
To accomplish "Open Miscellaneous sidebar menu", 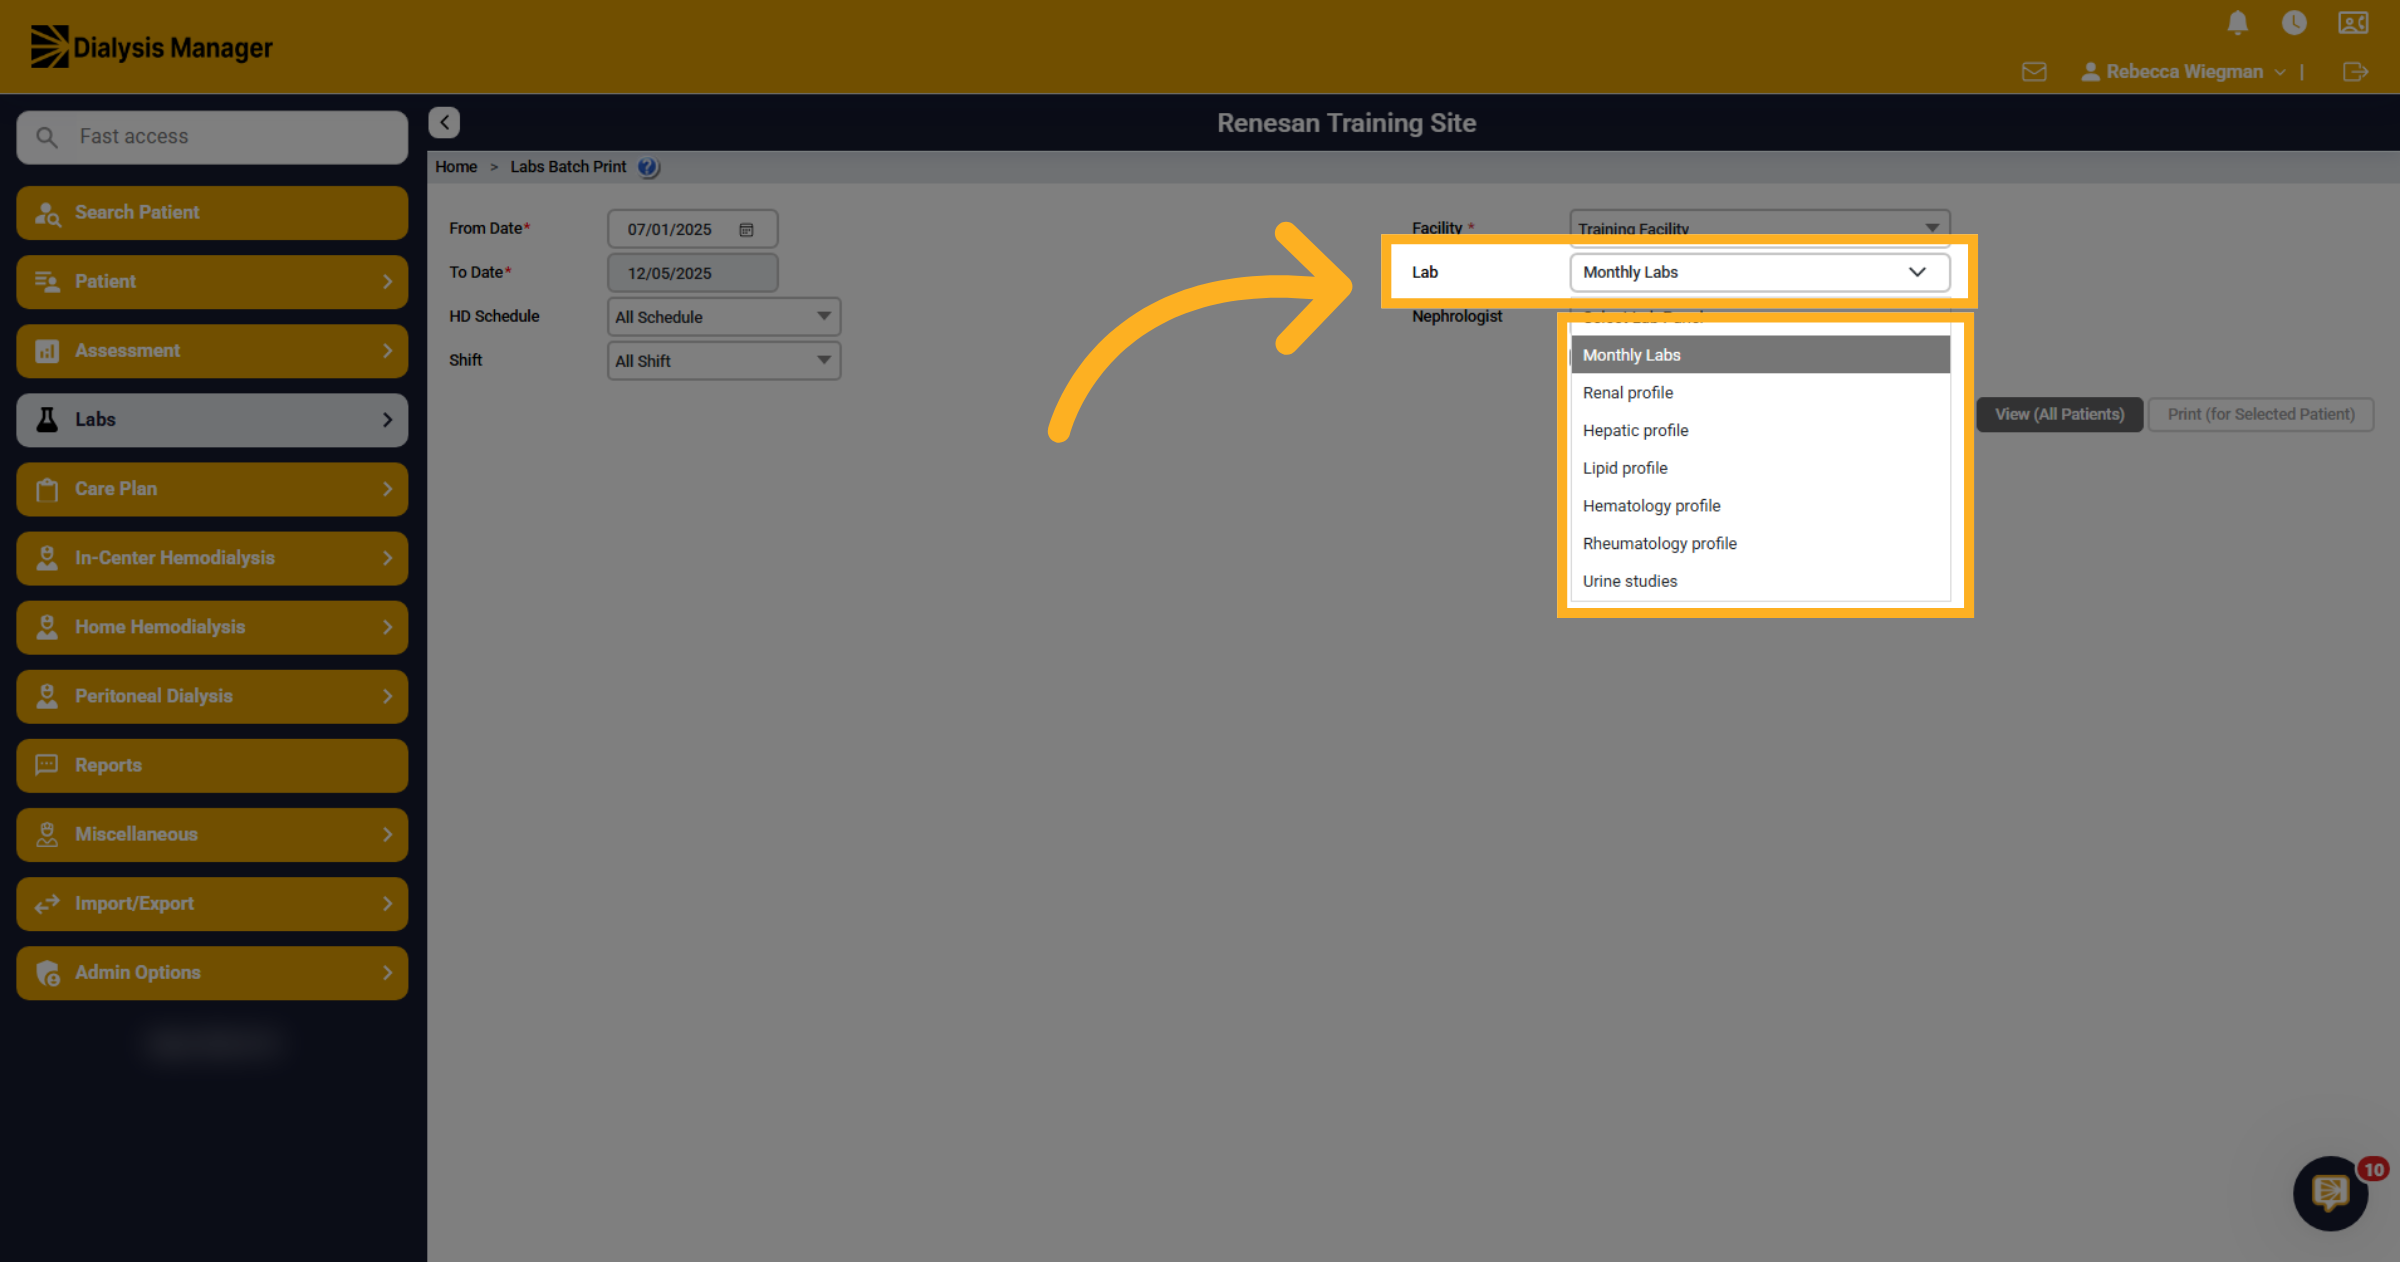I will coord(212,834).
